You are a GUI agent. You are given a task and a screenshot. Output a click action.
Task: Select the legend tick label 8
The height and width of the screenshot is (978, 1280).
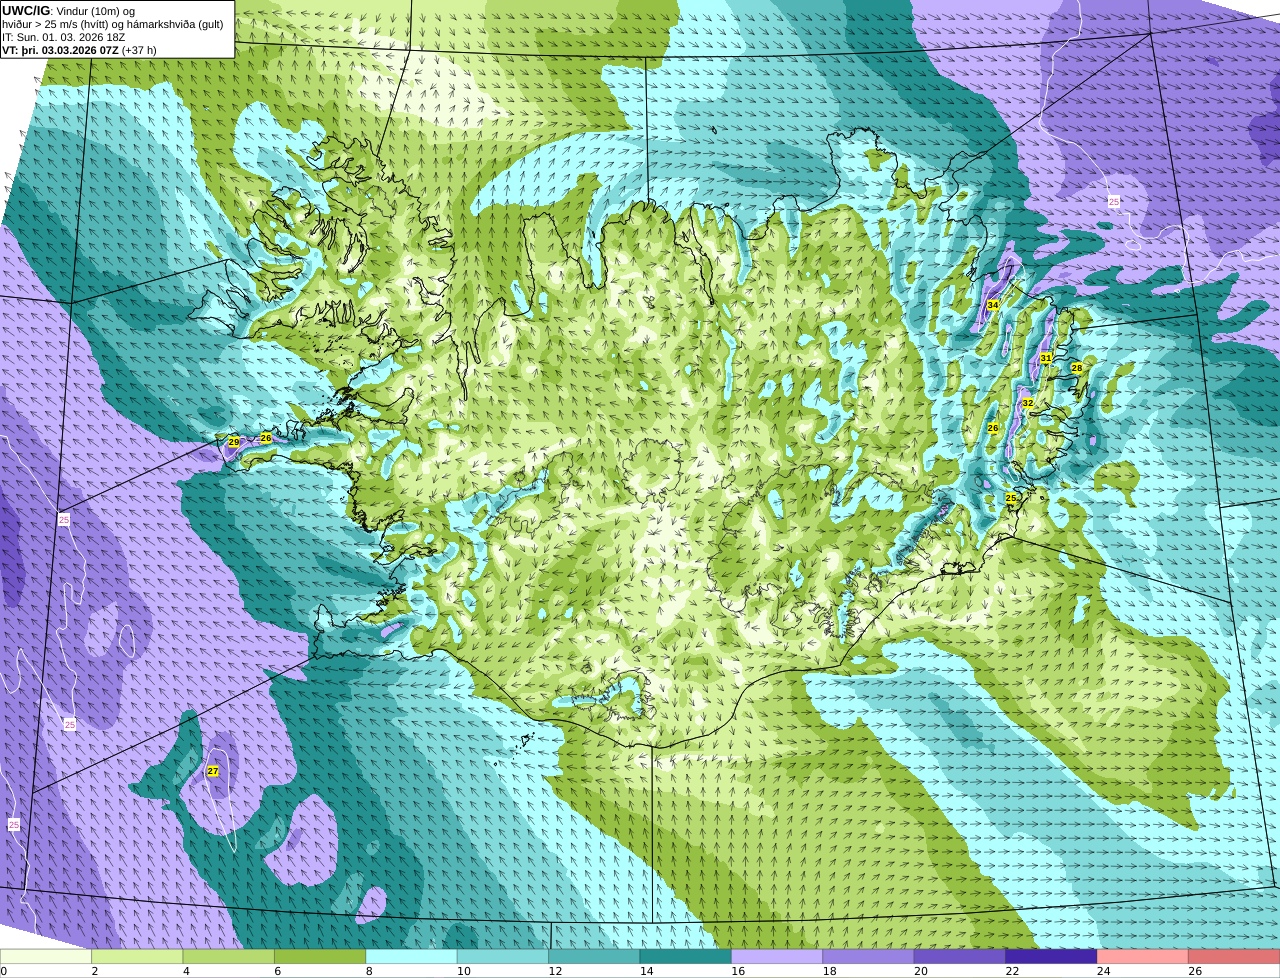[x=369, y=971]
